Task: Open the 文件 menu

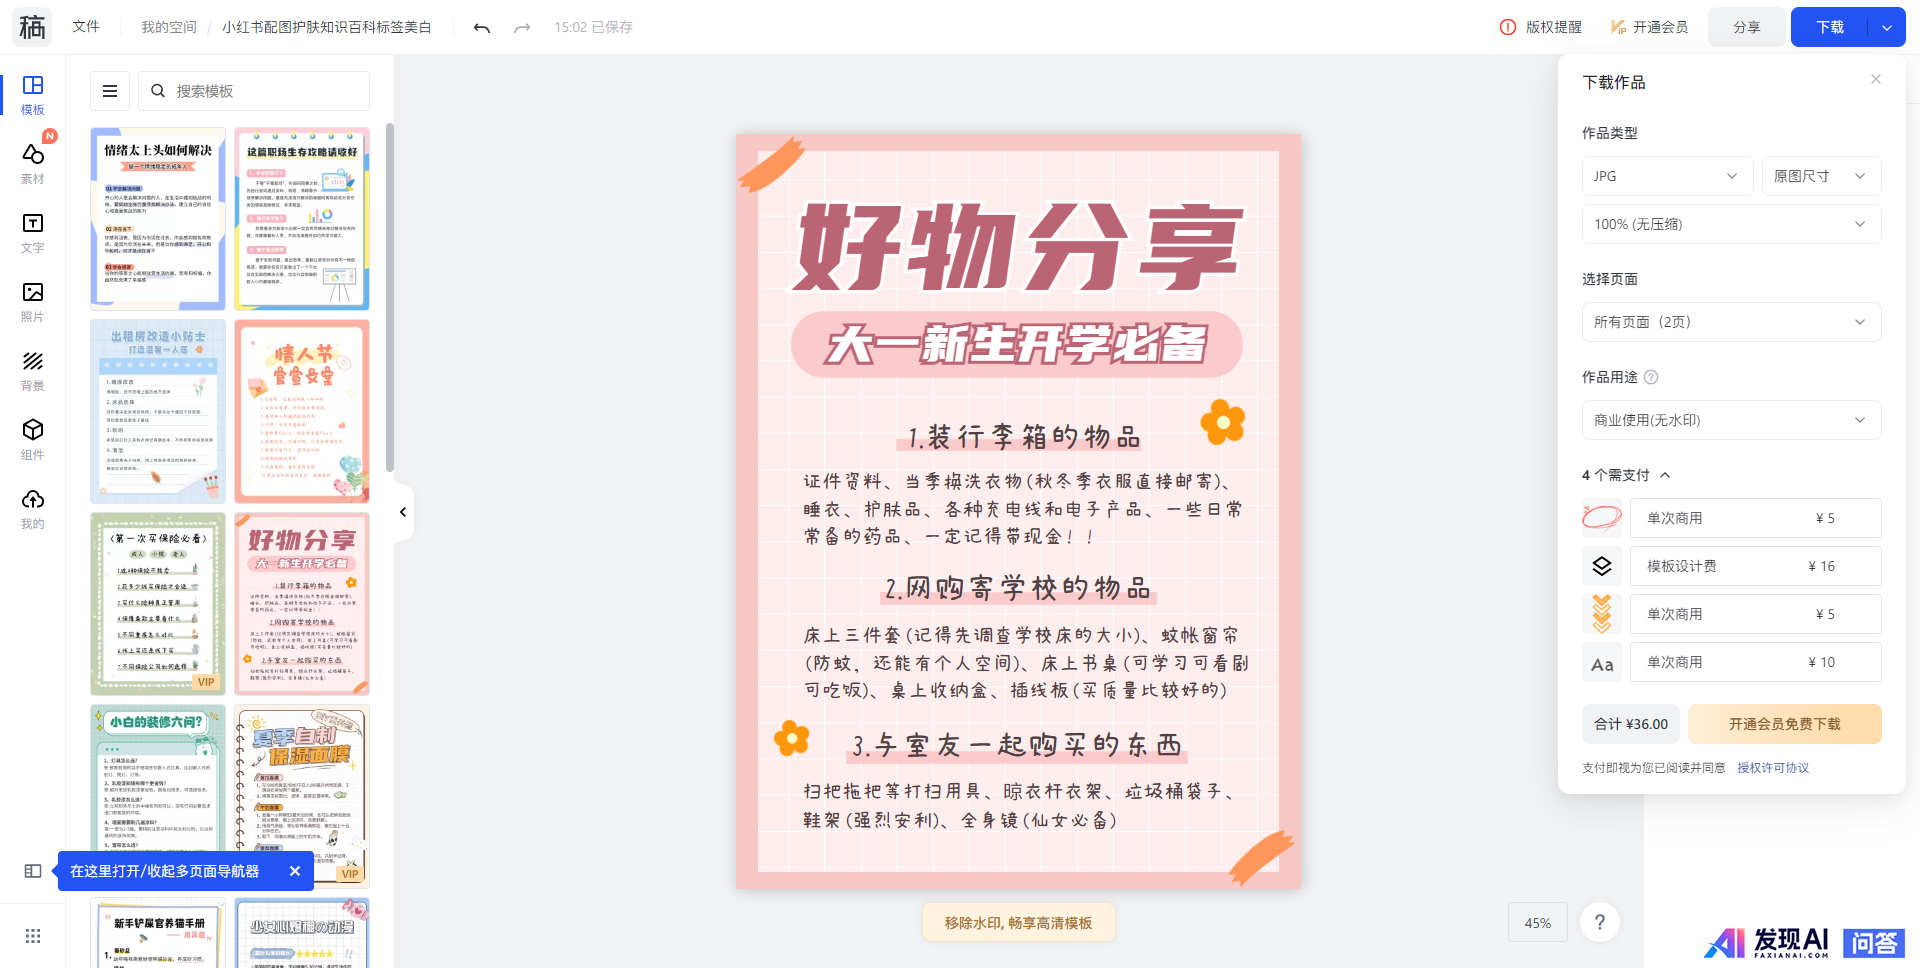Action: (x=86, y=27)
